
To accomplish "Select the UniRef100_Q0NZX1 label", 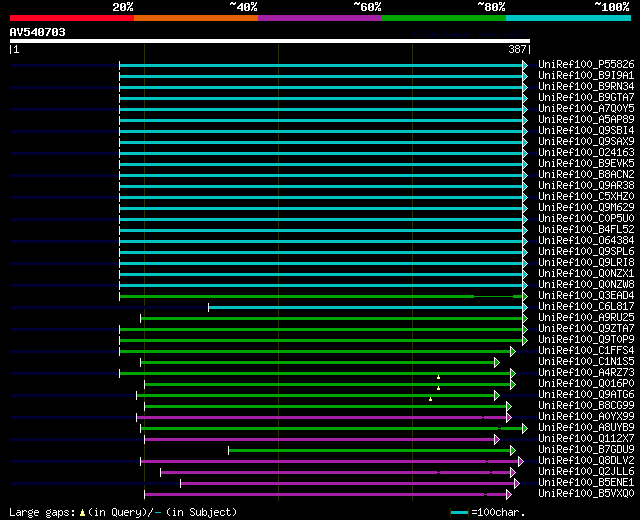I will coord(586,274).
